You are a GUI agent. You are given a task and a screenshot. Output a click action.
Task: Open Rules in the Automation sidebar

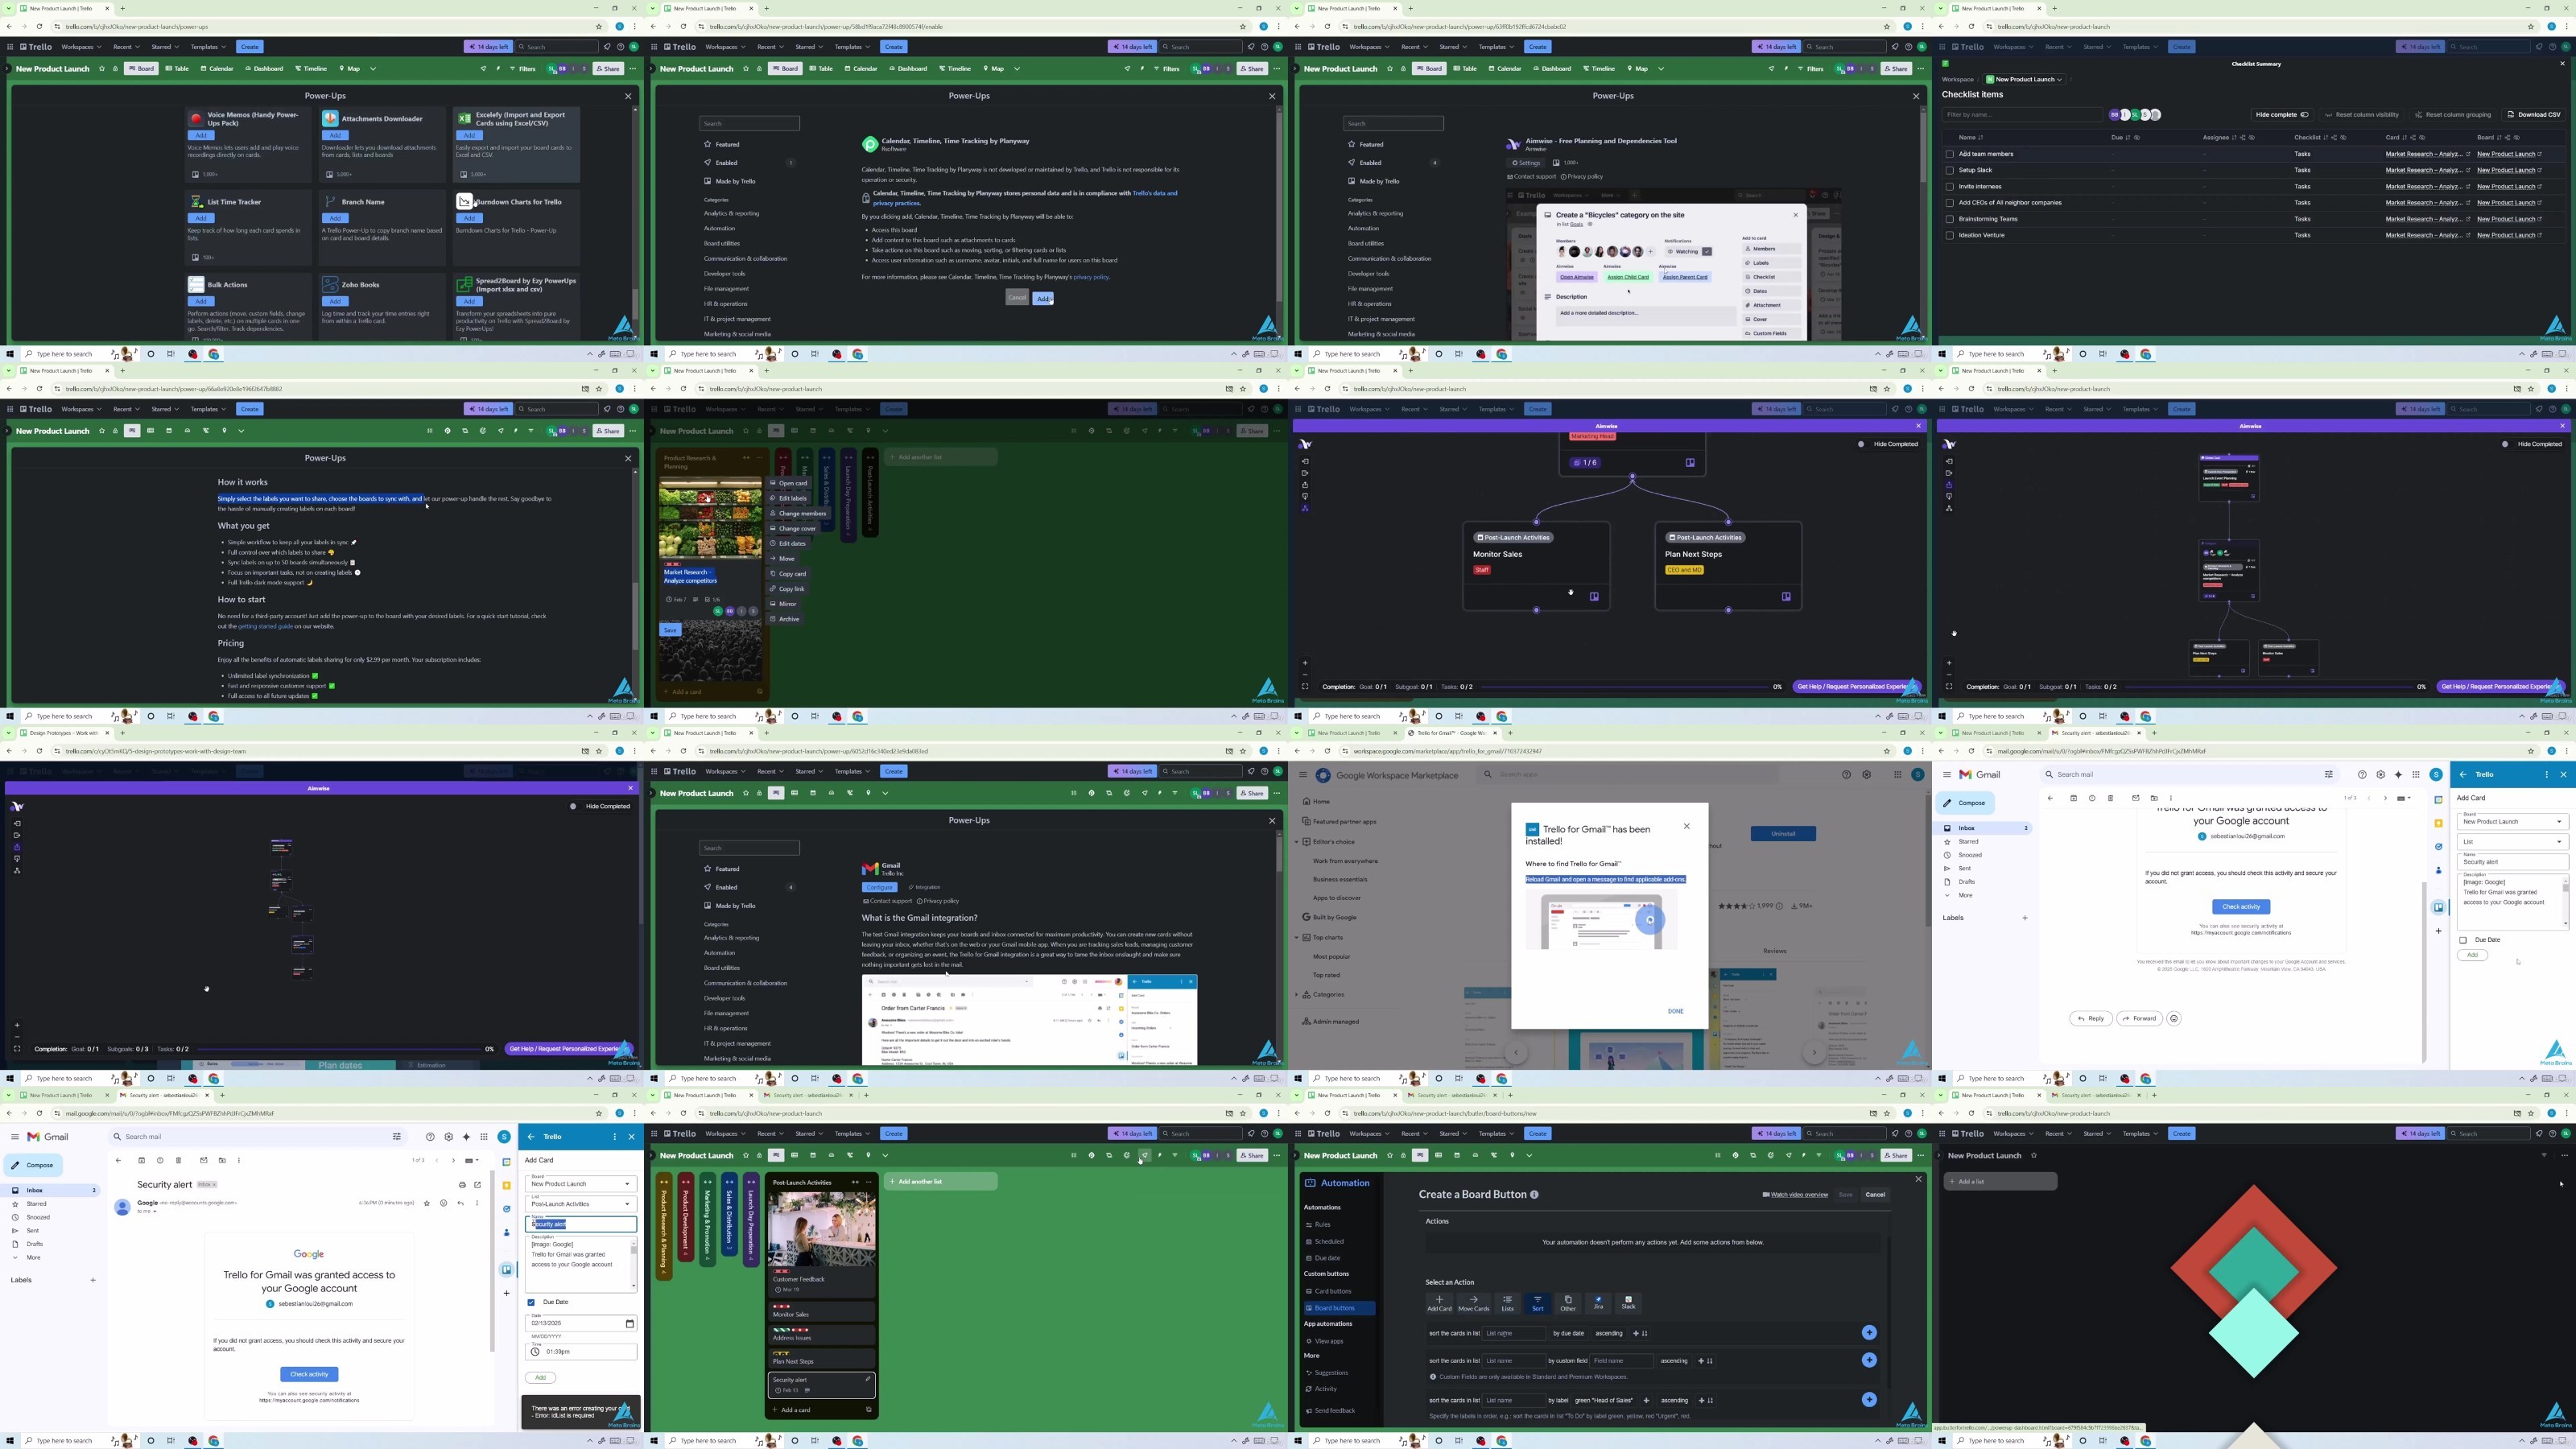pyautogui.click(x=1322, y=1225)
